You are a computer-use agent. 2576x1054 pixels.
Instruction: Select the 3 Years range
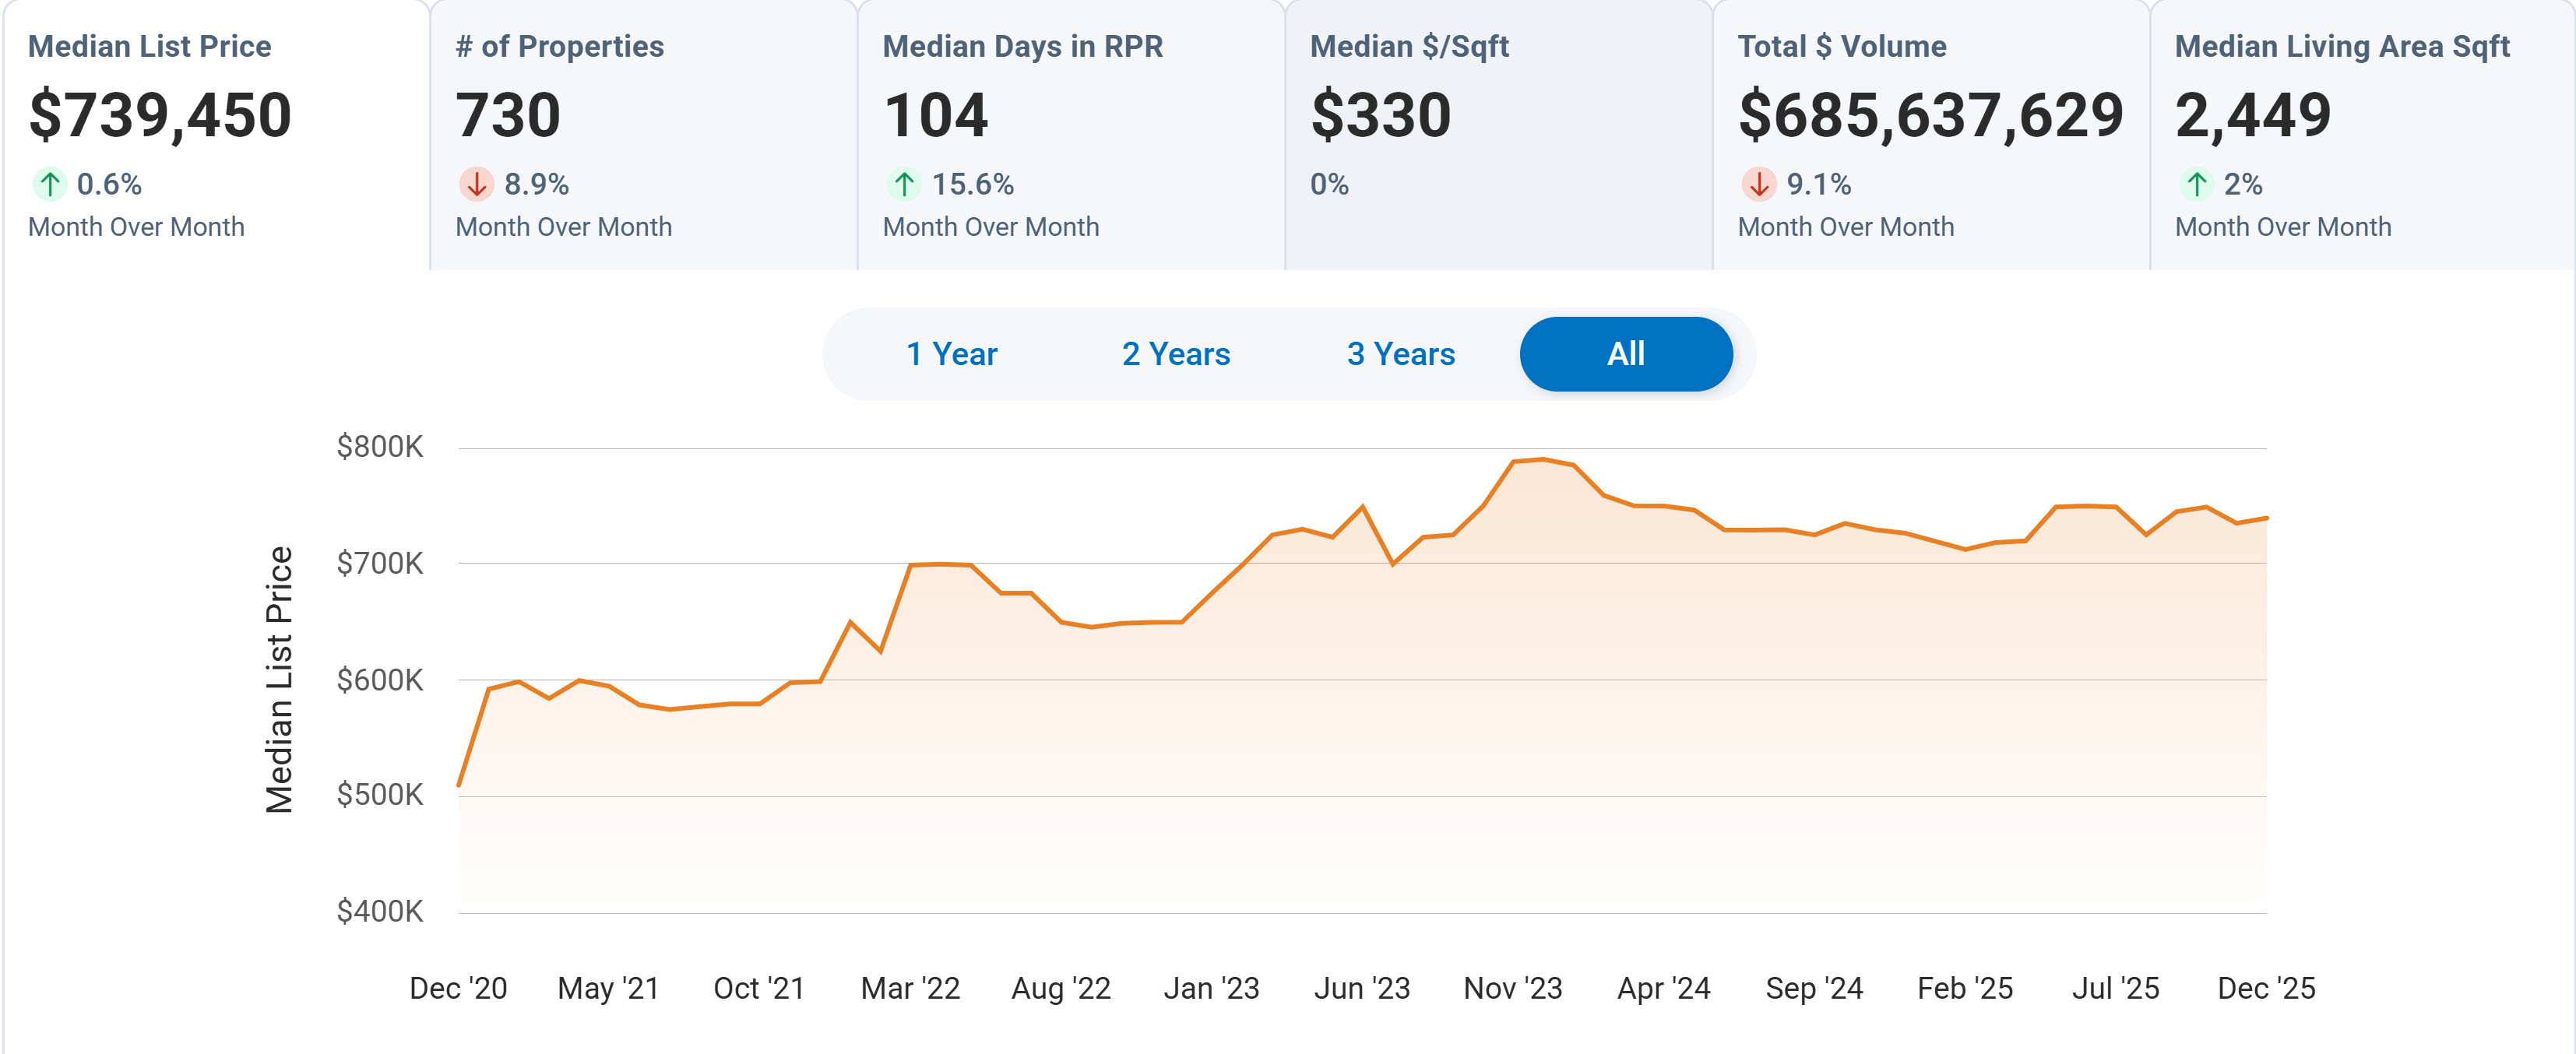pos(1400,354)
